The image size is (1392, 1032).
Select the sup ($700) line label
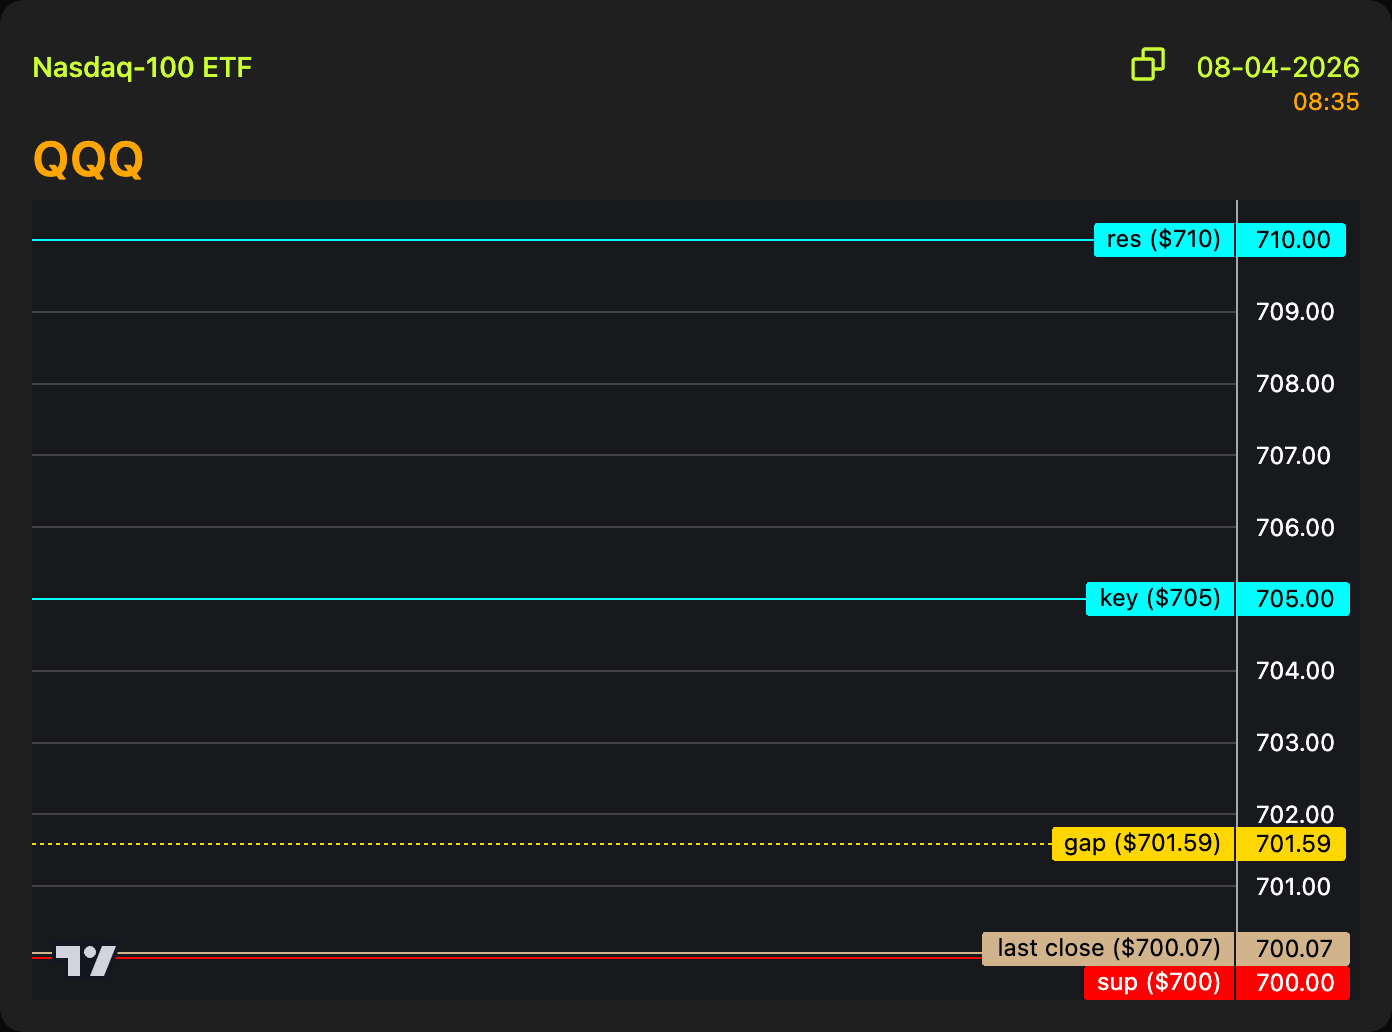tap(1159, 983)
